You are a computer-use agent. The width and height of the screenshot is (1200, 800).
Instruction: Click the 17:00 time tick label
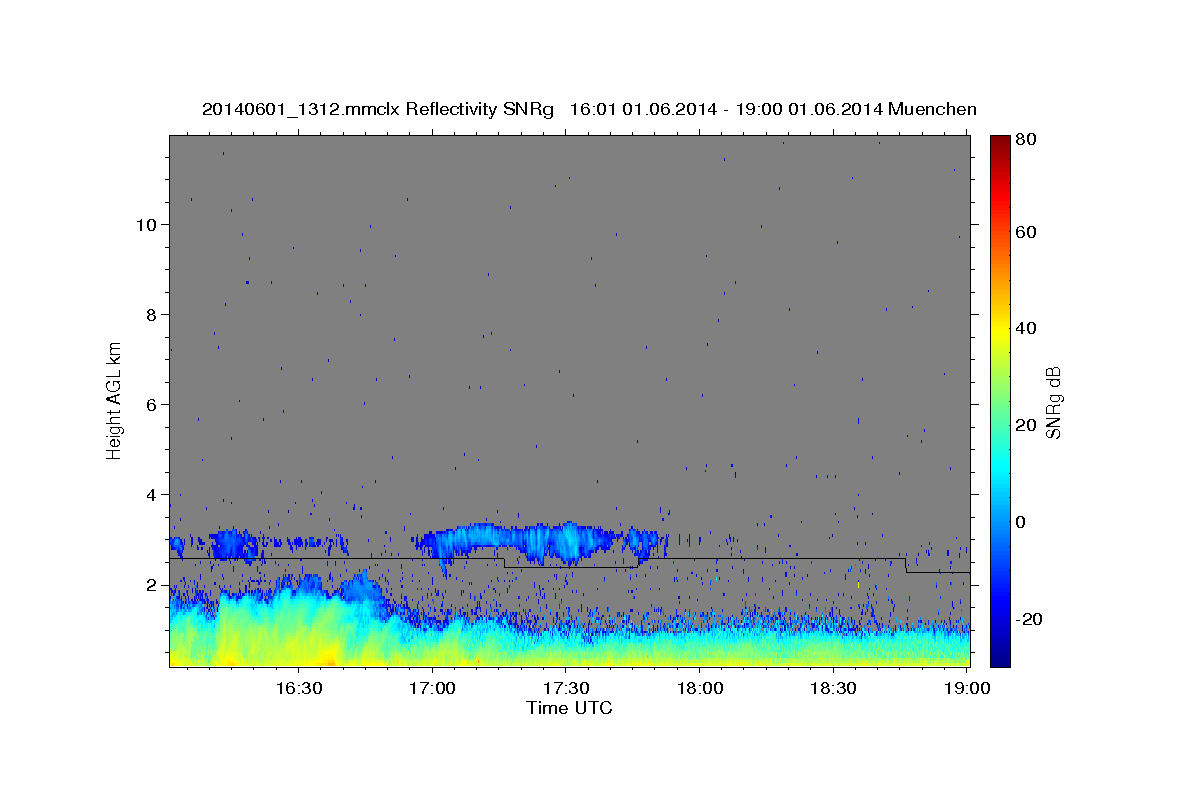(x=432, y=689)
